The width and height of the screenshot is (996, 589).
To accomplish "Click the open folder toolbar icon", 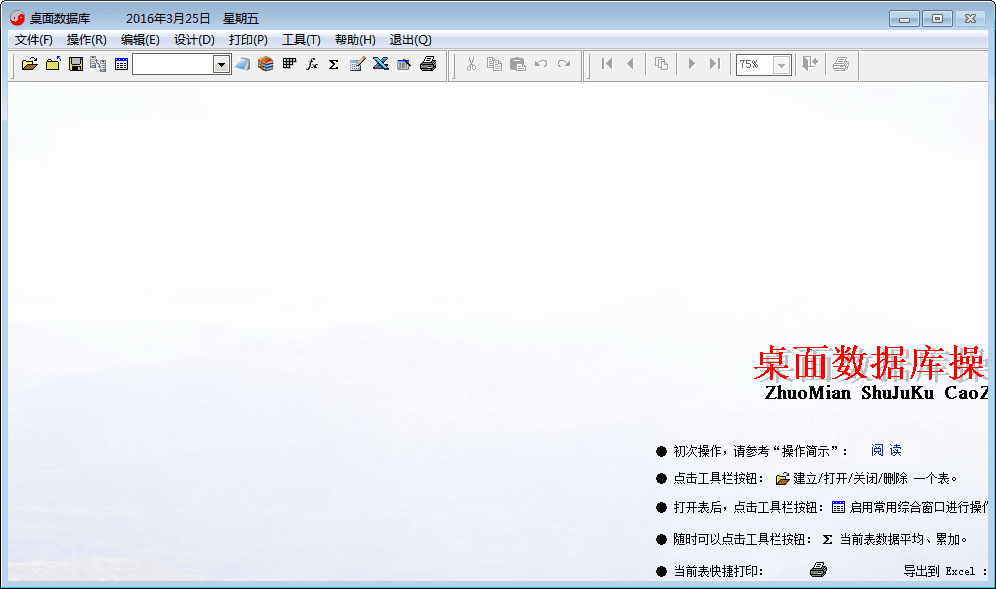I will tap(29, 64).
